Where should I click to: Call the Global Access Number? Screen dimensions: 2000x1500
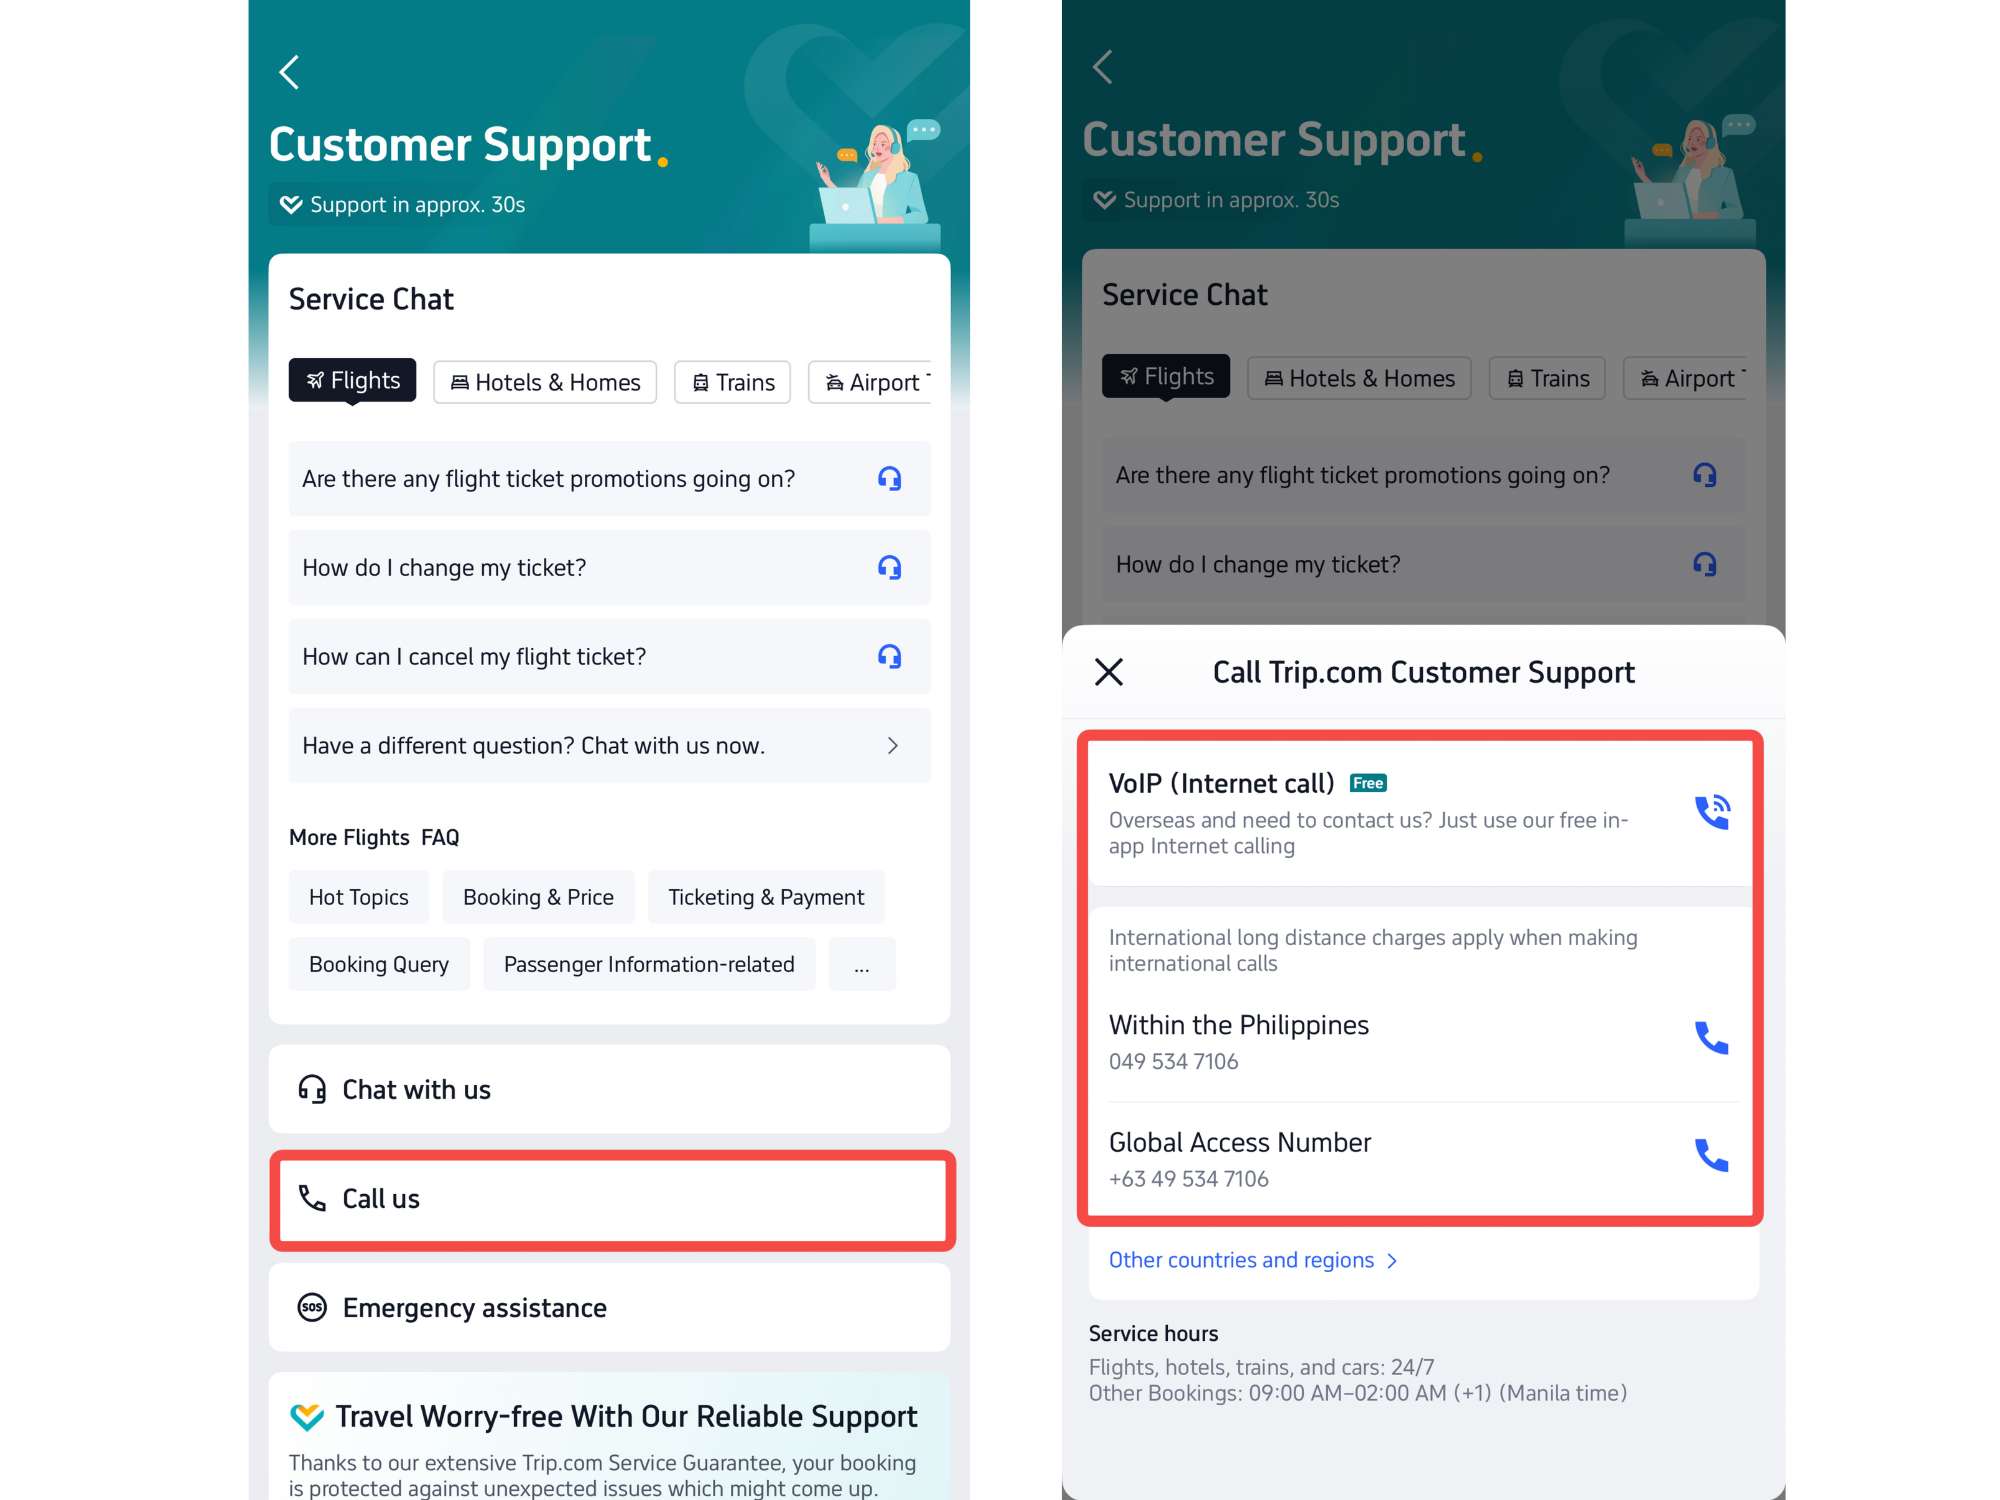click(x=1711, y=1155)
